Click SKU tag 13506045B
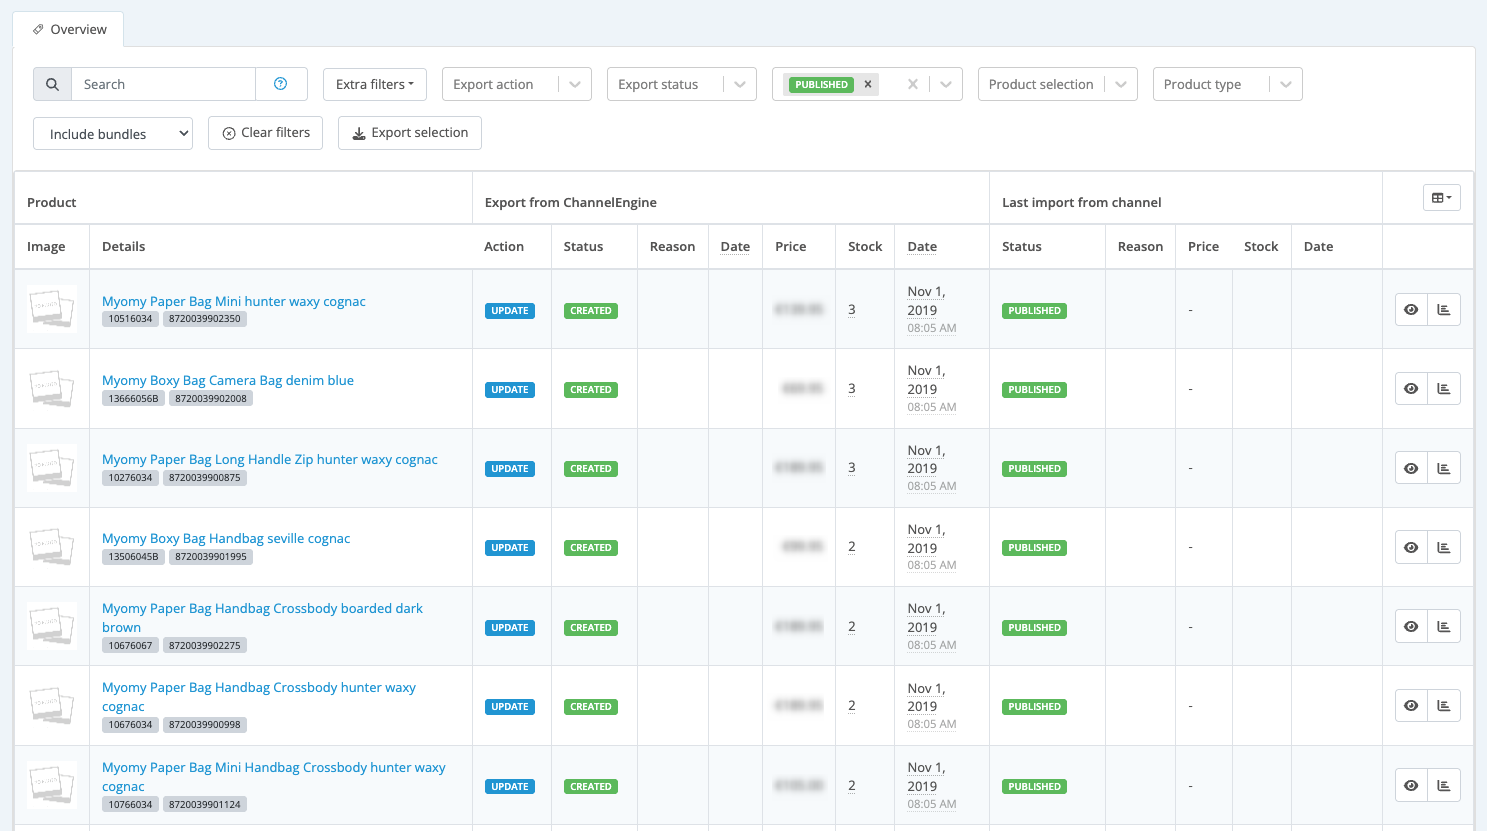Image resolution: width=1487 pixels, height=831 pixels. coord(134,557)
